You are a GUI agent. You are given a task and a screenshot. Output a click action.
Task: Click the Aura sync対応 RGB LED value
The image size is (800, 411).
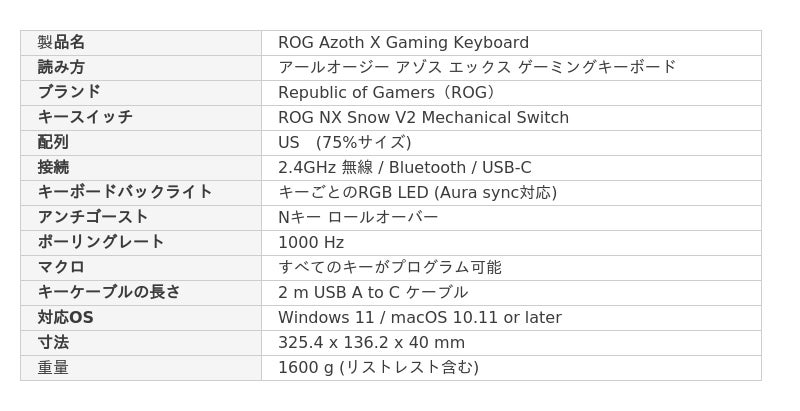coord(417,193)
